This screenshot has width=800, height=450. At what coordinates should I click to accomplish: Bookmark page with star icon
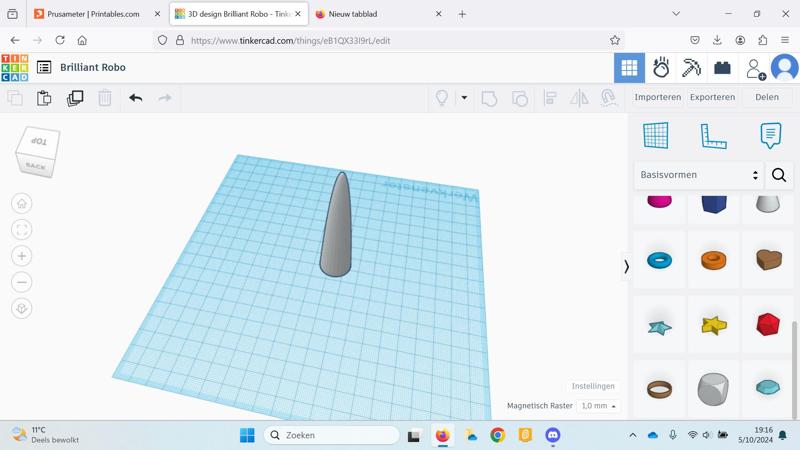pyautogui.click(x=615, y=40)
